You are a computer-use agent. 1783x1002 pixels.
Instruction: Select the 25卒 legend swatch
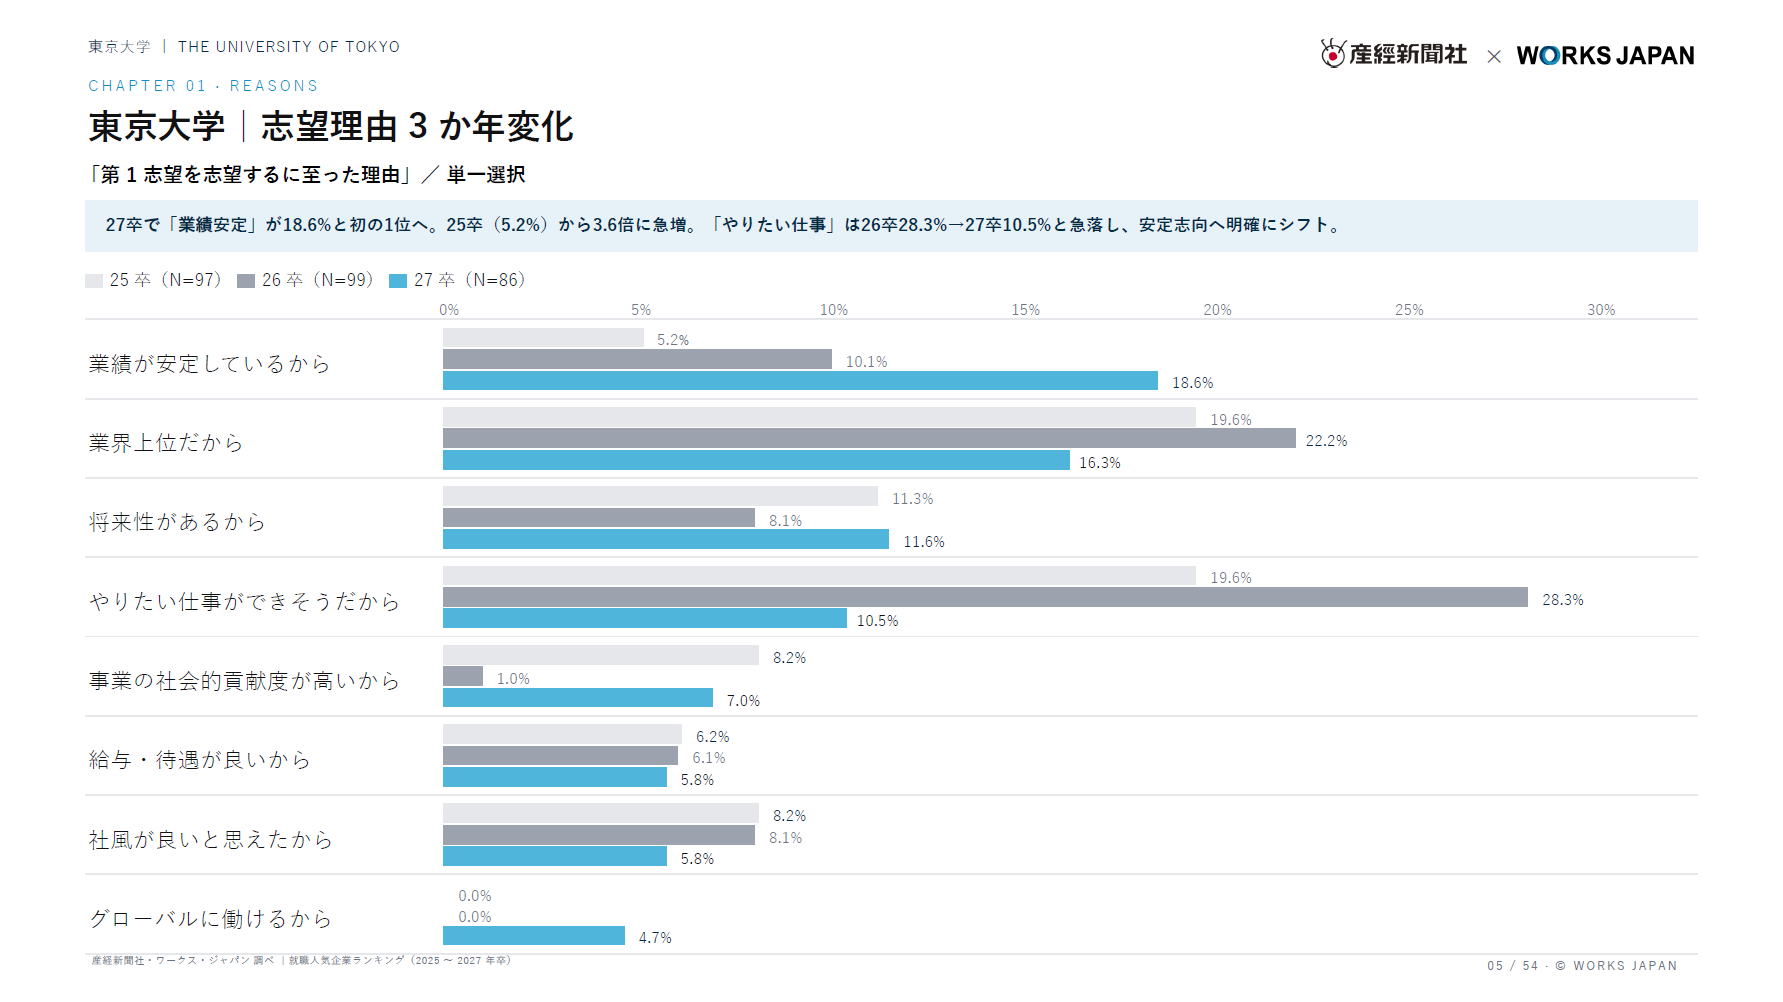tap(94, 281)
